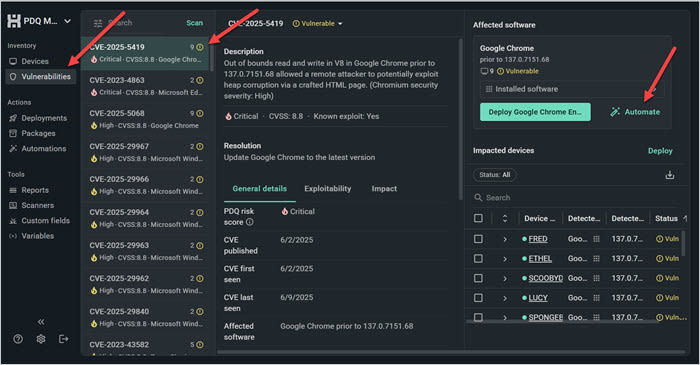
Task: Select CVE-2025-29963 in the list
Action: [145, 251]
